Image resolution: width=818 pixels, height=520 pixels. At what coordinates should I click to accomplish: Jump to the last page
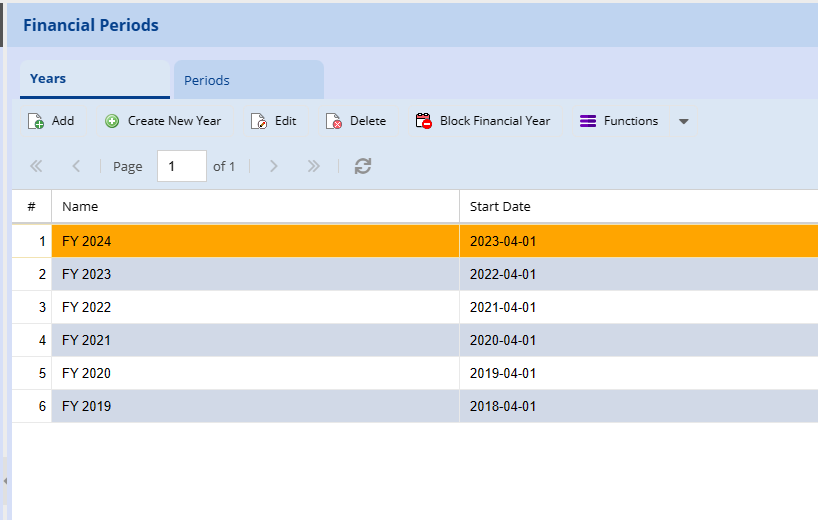[313, 166]
